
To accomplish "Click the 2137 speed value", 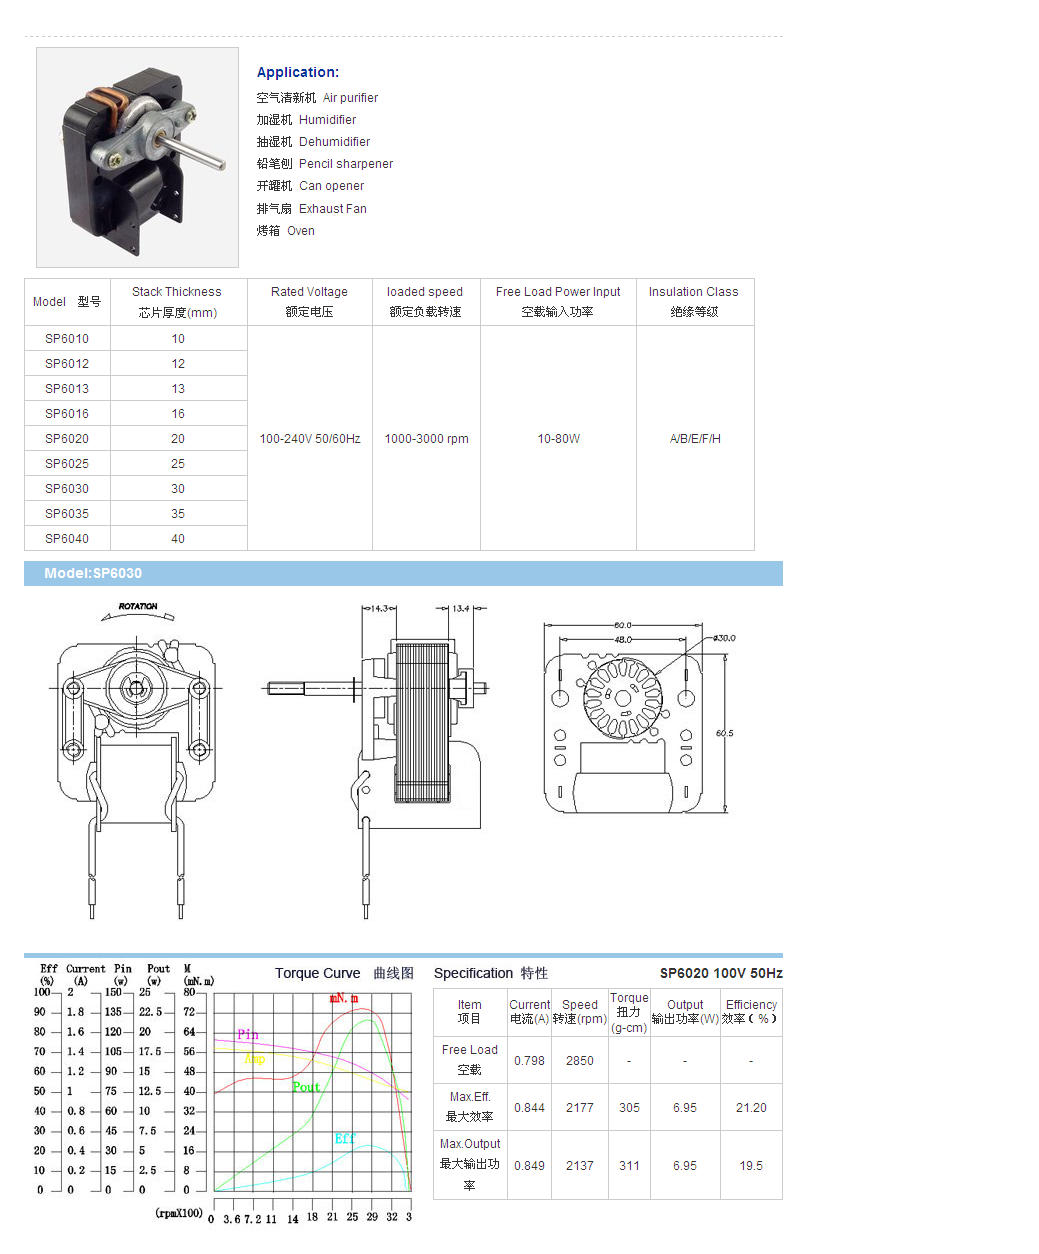I will [x=580, y=1166].
